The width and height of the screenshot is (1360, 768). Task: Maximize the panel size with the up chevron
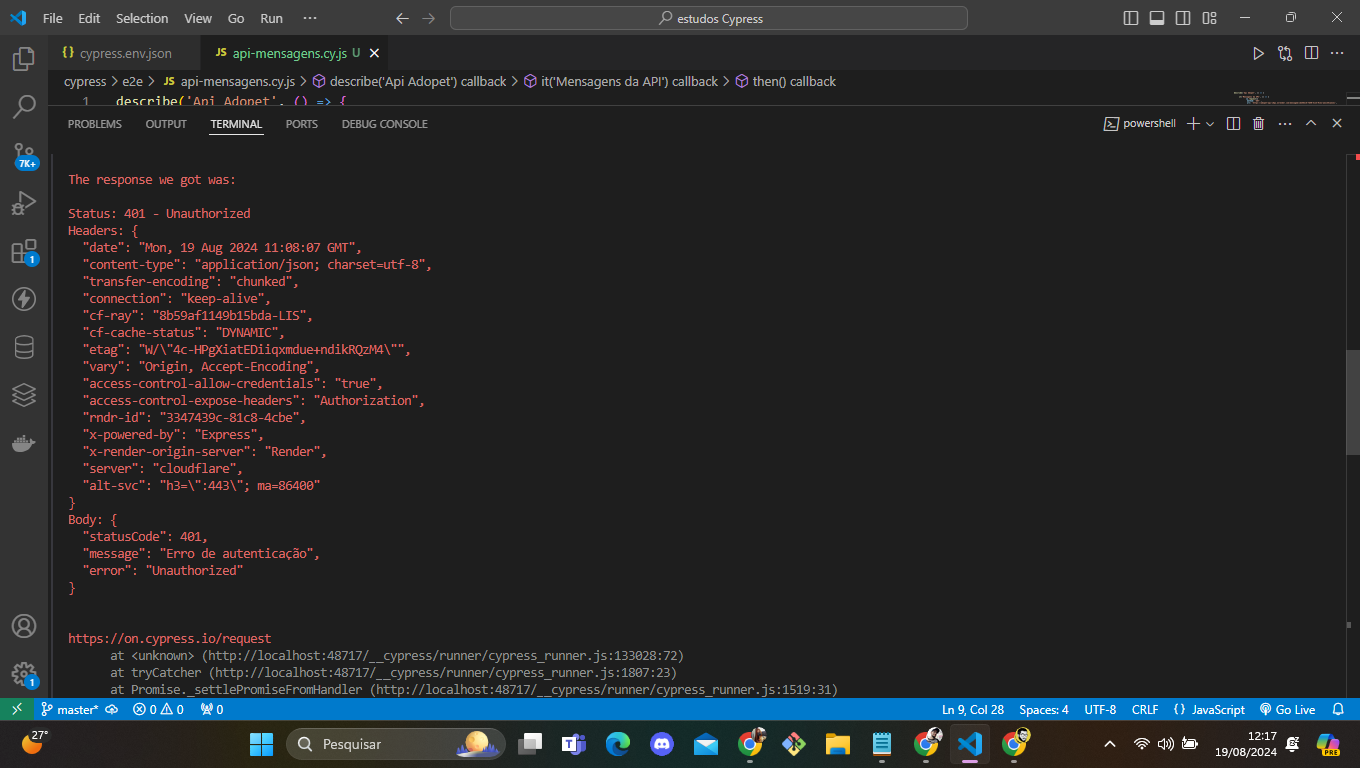(x=1311, y=124)
